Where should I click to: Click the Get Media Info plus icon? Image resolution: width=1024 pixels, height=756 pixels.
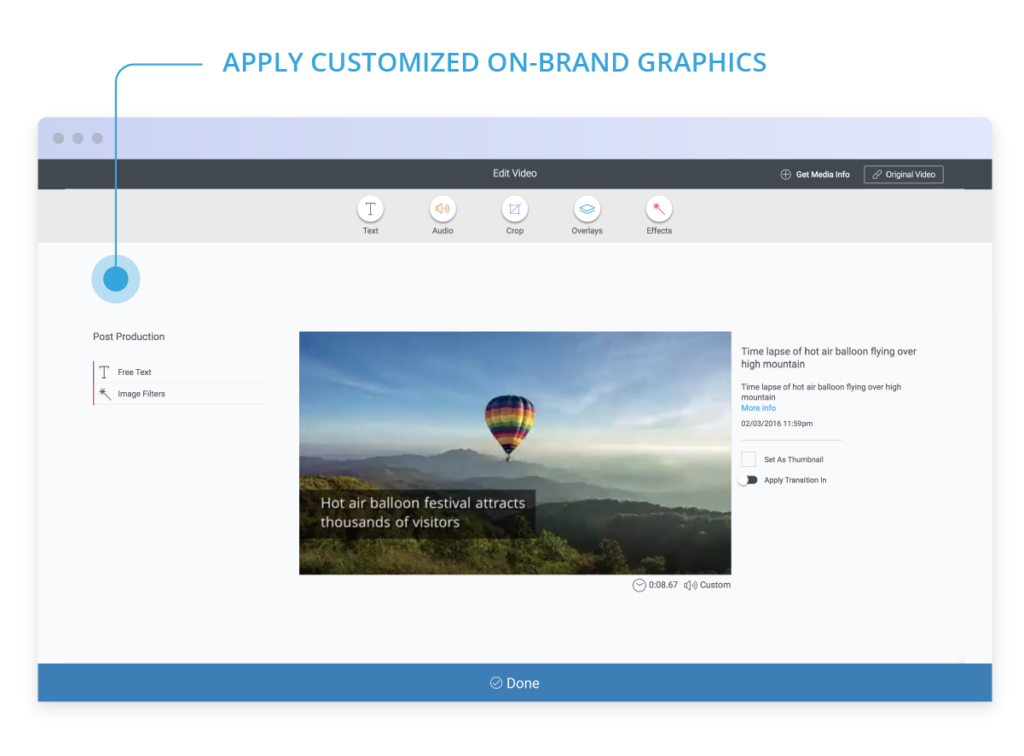coord(786,174)
